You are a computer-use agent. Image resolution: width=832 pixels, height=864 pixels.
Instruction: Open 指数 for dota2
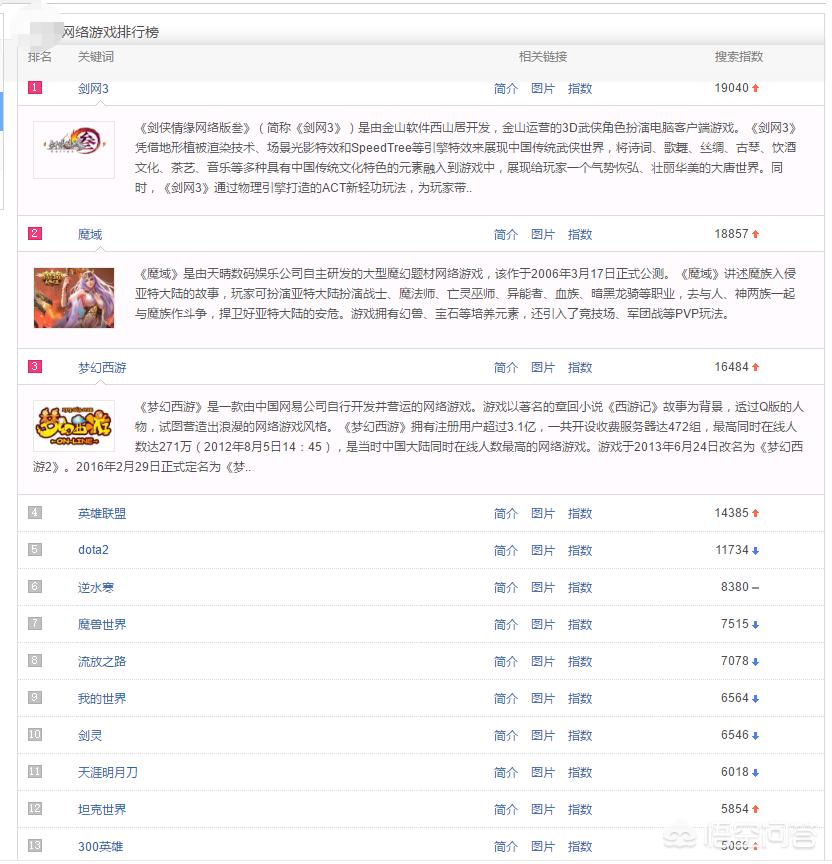click(580, 550)
